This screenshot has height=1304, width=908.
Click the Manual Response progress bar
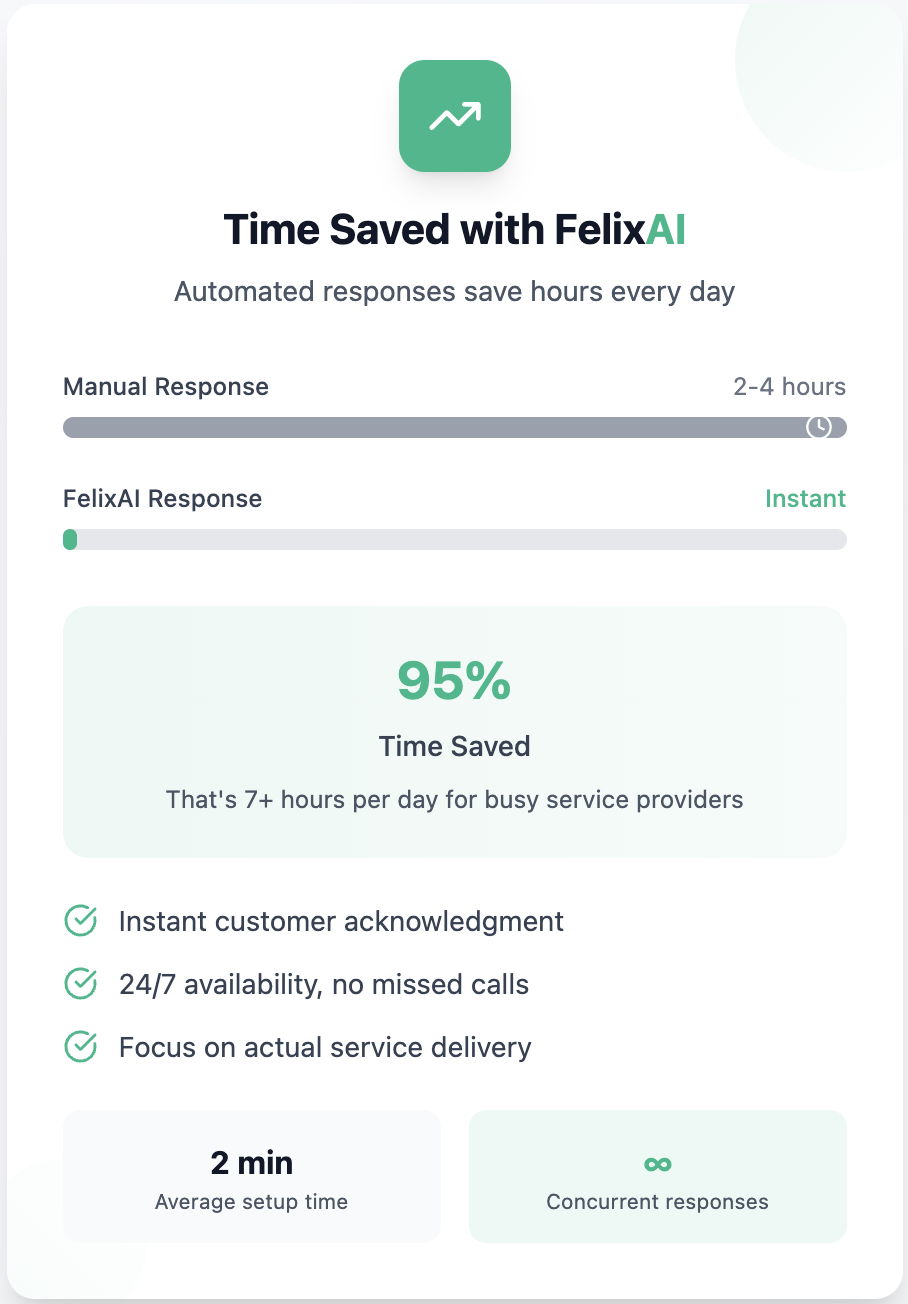pos(454,427)
